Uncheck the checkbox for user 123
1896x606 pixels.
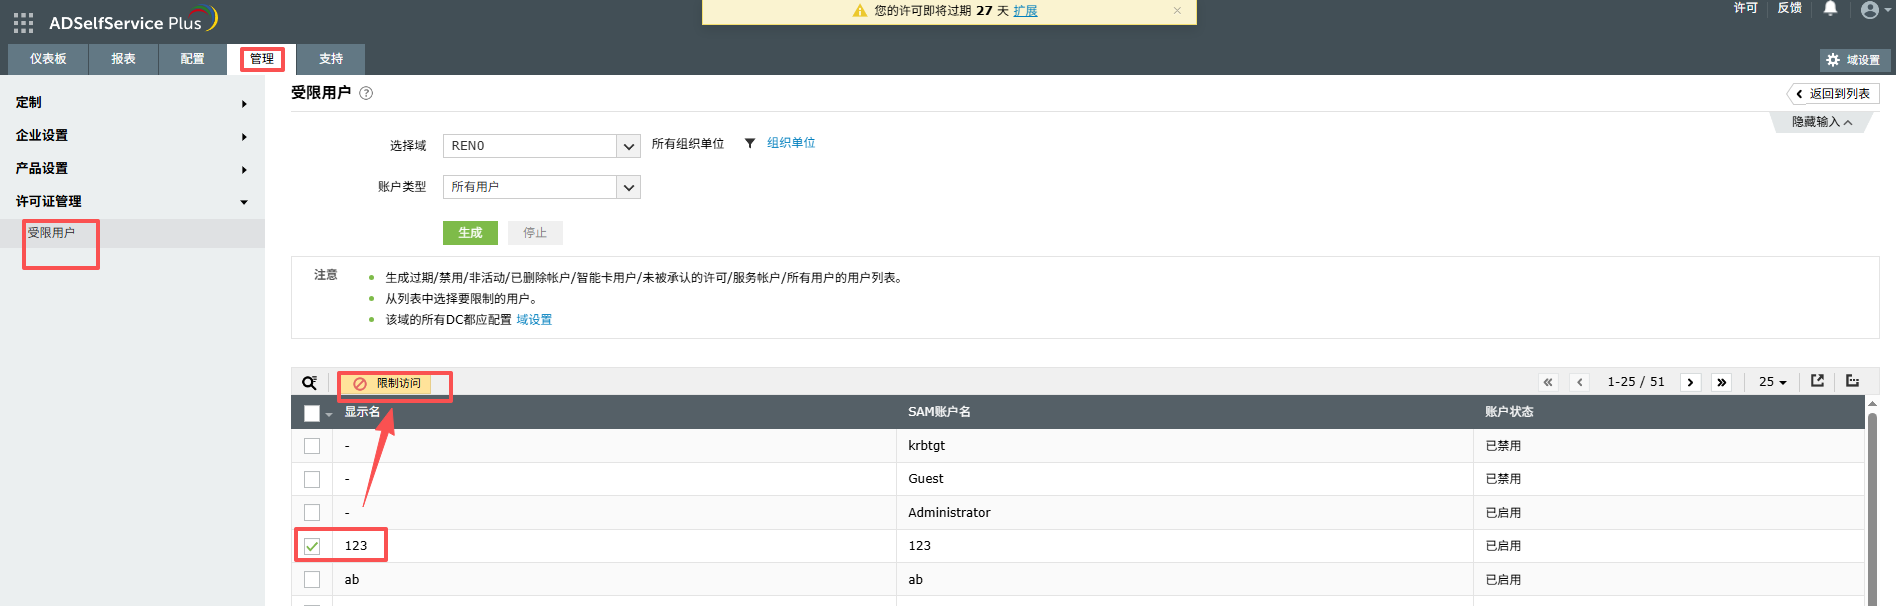pos(312,546)
